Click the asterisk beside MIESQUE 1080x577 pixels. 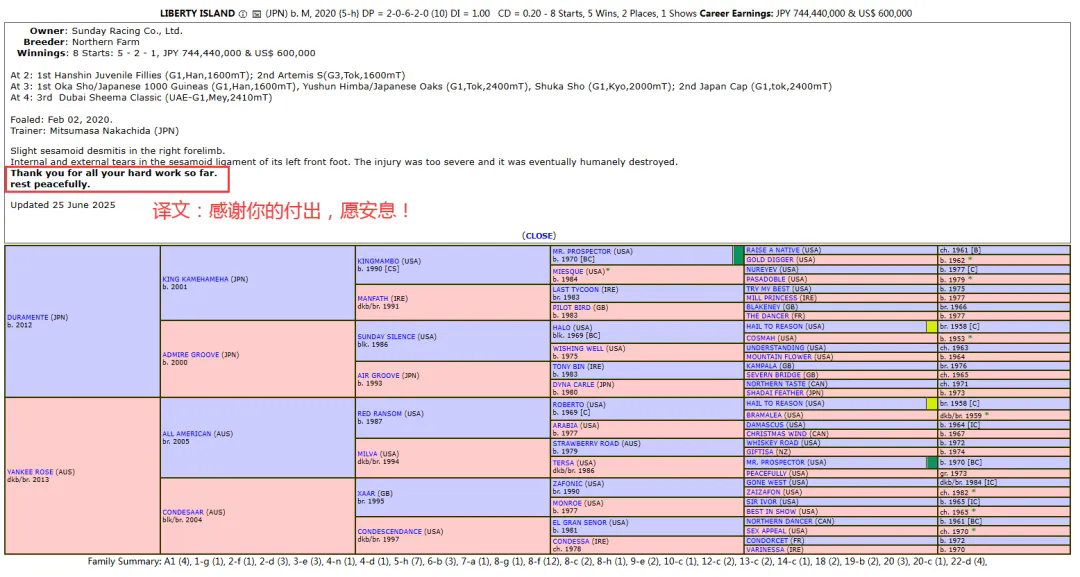pyautogui.click(x=607, y=269)
